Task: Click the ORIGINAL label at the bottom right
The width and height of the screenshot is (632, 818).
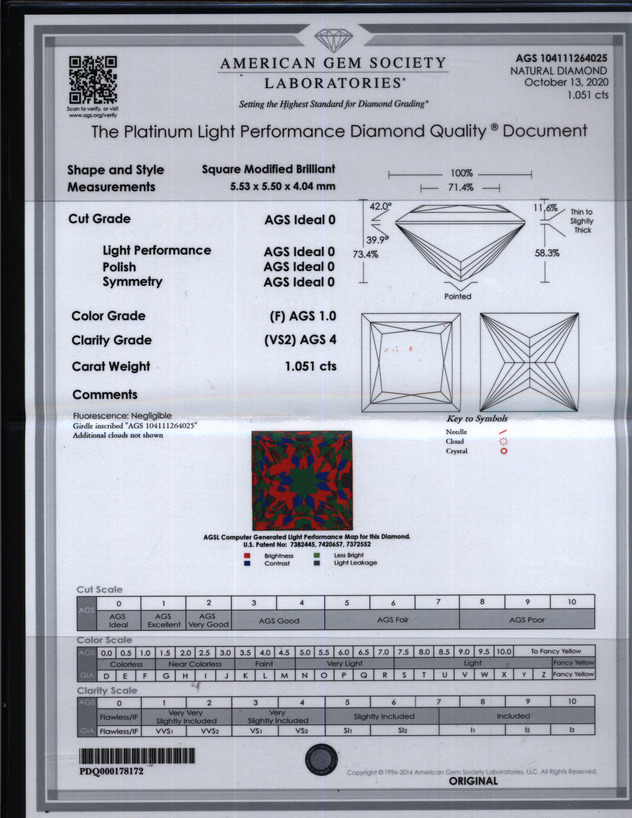Action: [473, 781]
